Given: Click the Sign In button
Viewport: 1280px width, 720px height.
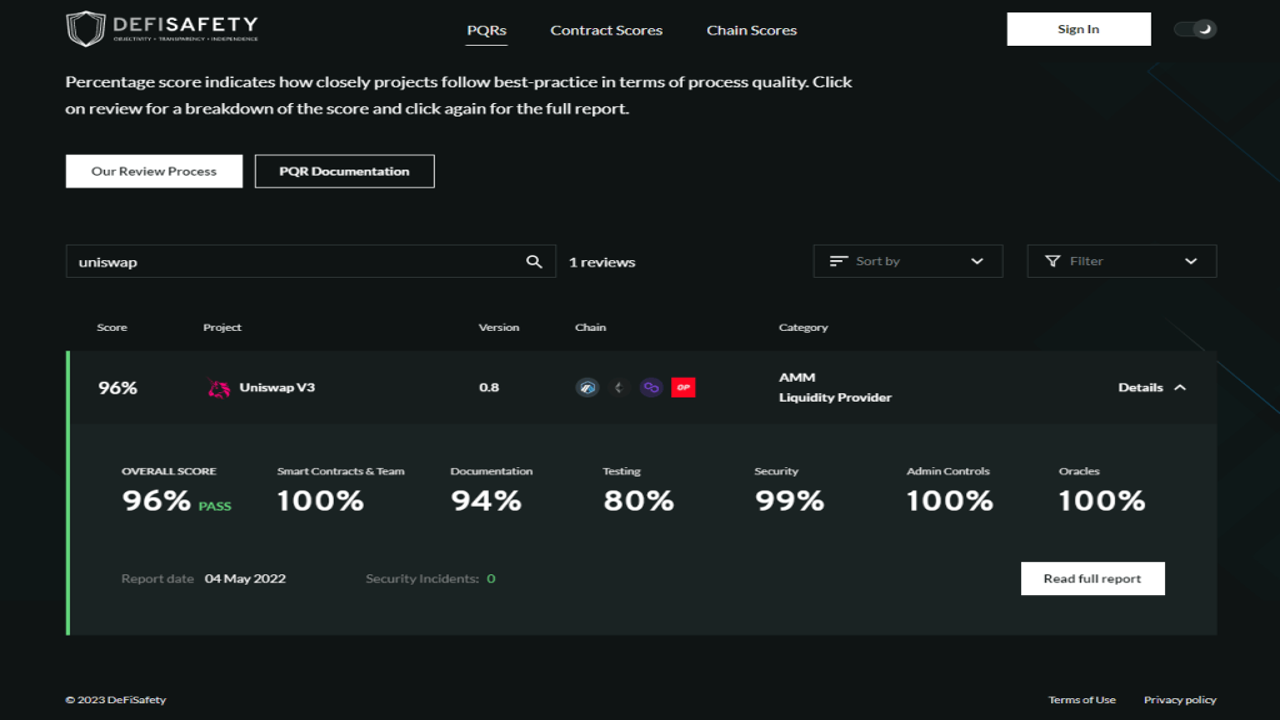Looking at the screenshot, I should pyautogui.click(x=1079, y=29).
